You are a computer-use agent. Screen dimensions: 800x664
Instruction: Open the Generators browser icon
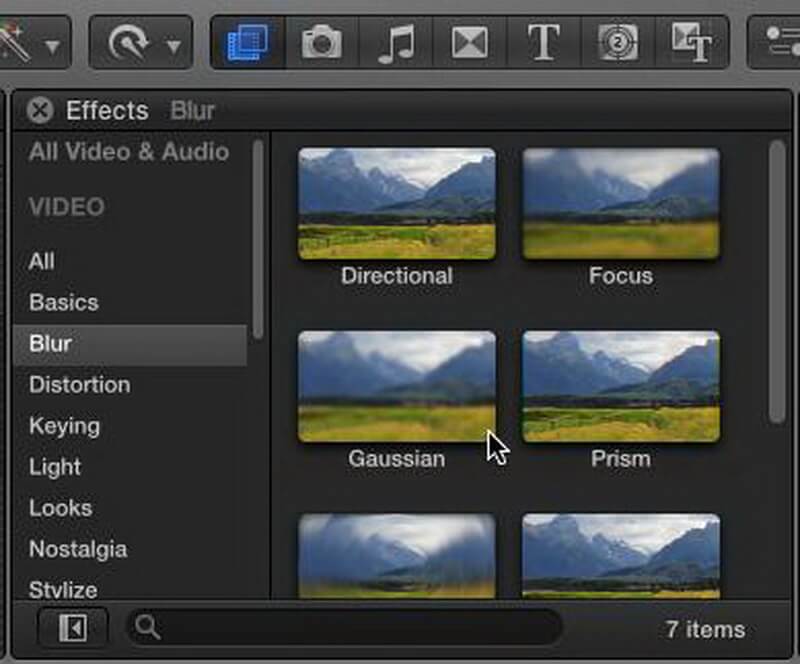click(618, 43)
